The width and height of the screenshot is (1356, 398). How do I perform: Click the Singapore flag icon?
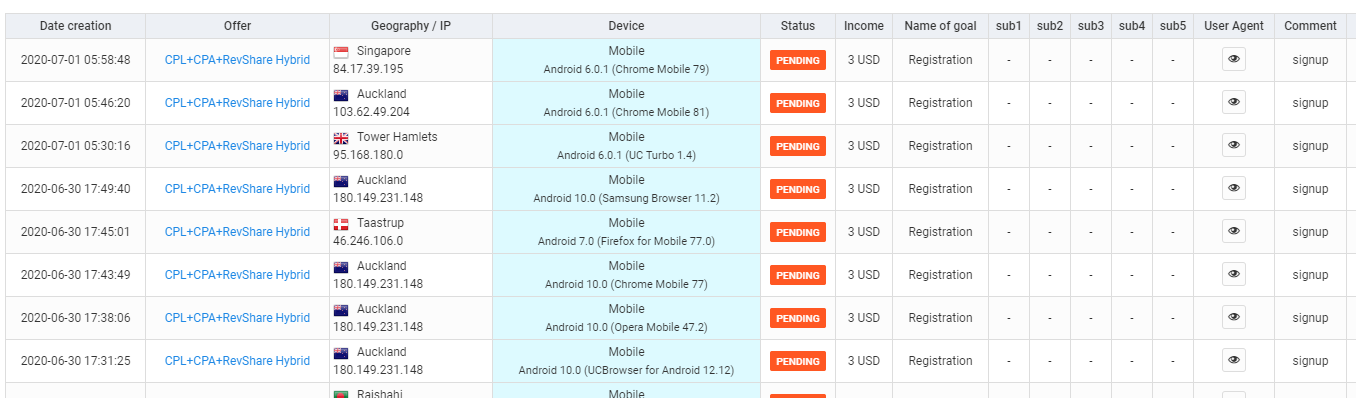coord(341,52)
